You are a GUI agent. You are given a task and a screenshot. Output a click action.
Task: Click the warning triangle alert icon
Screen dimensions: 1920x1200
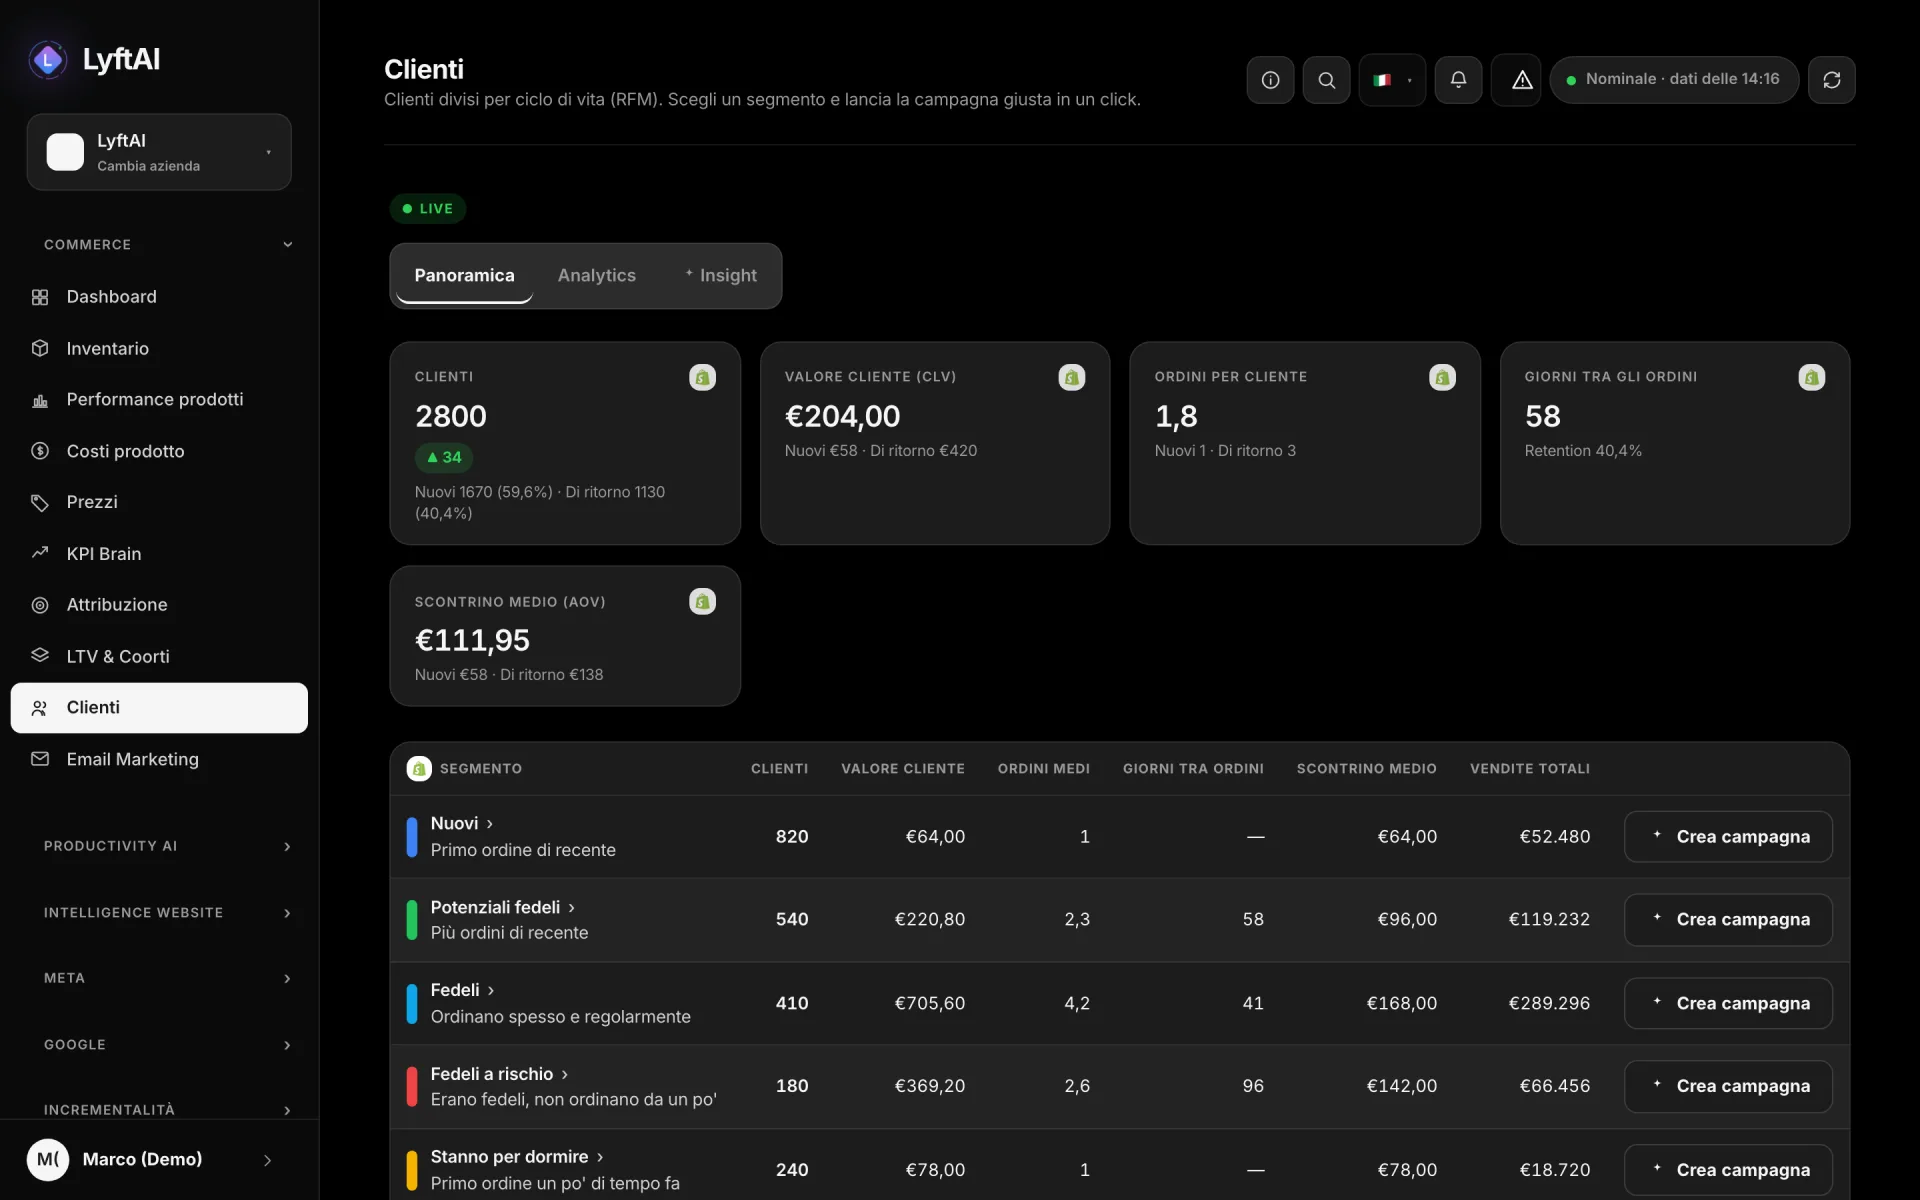pos(1521,80)
